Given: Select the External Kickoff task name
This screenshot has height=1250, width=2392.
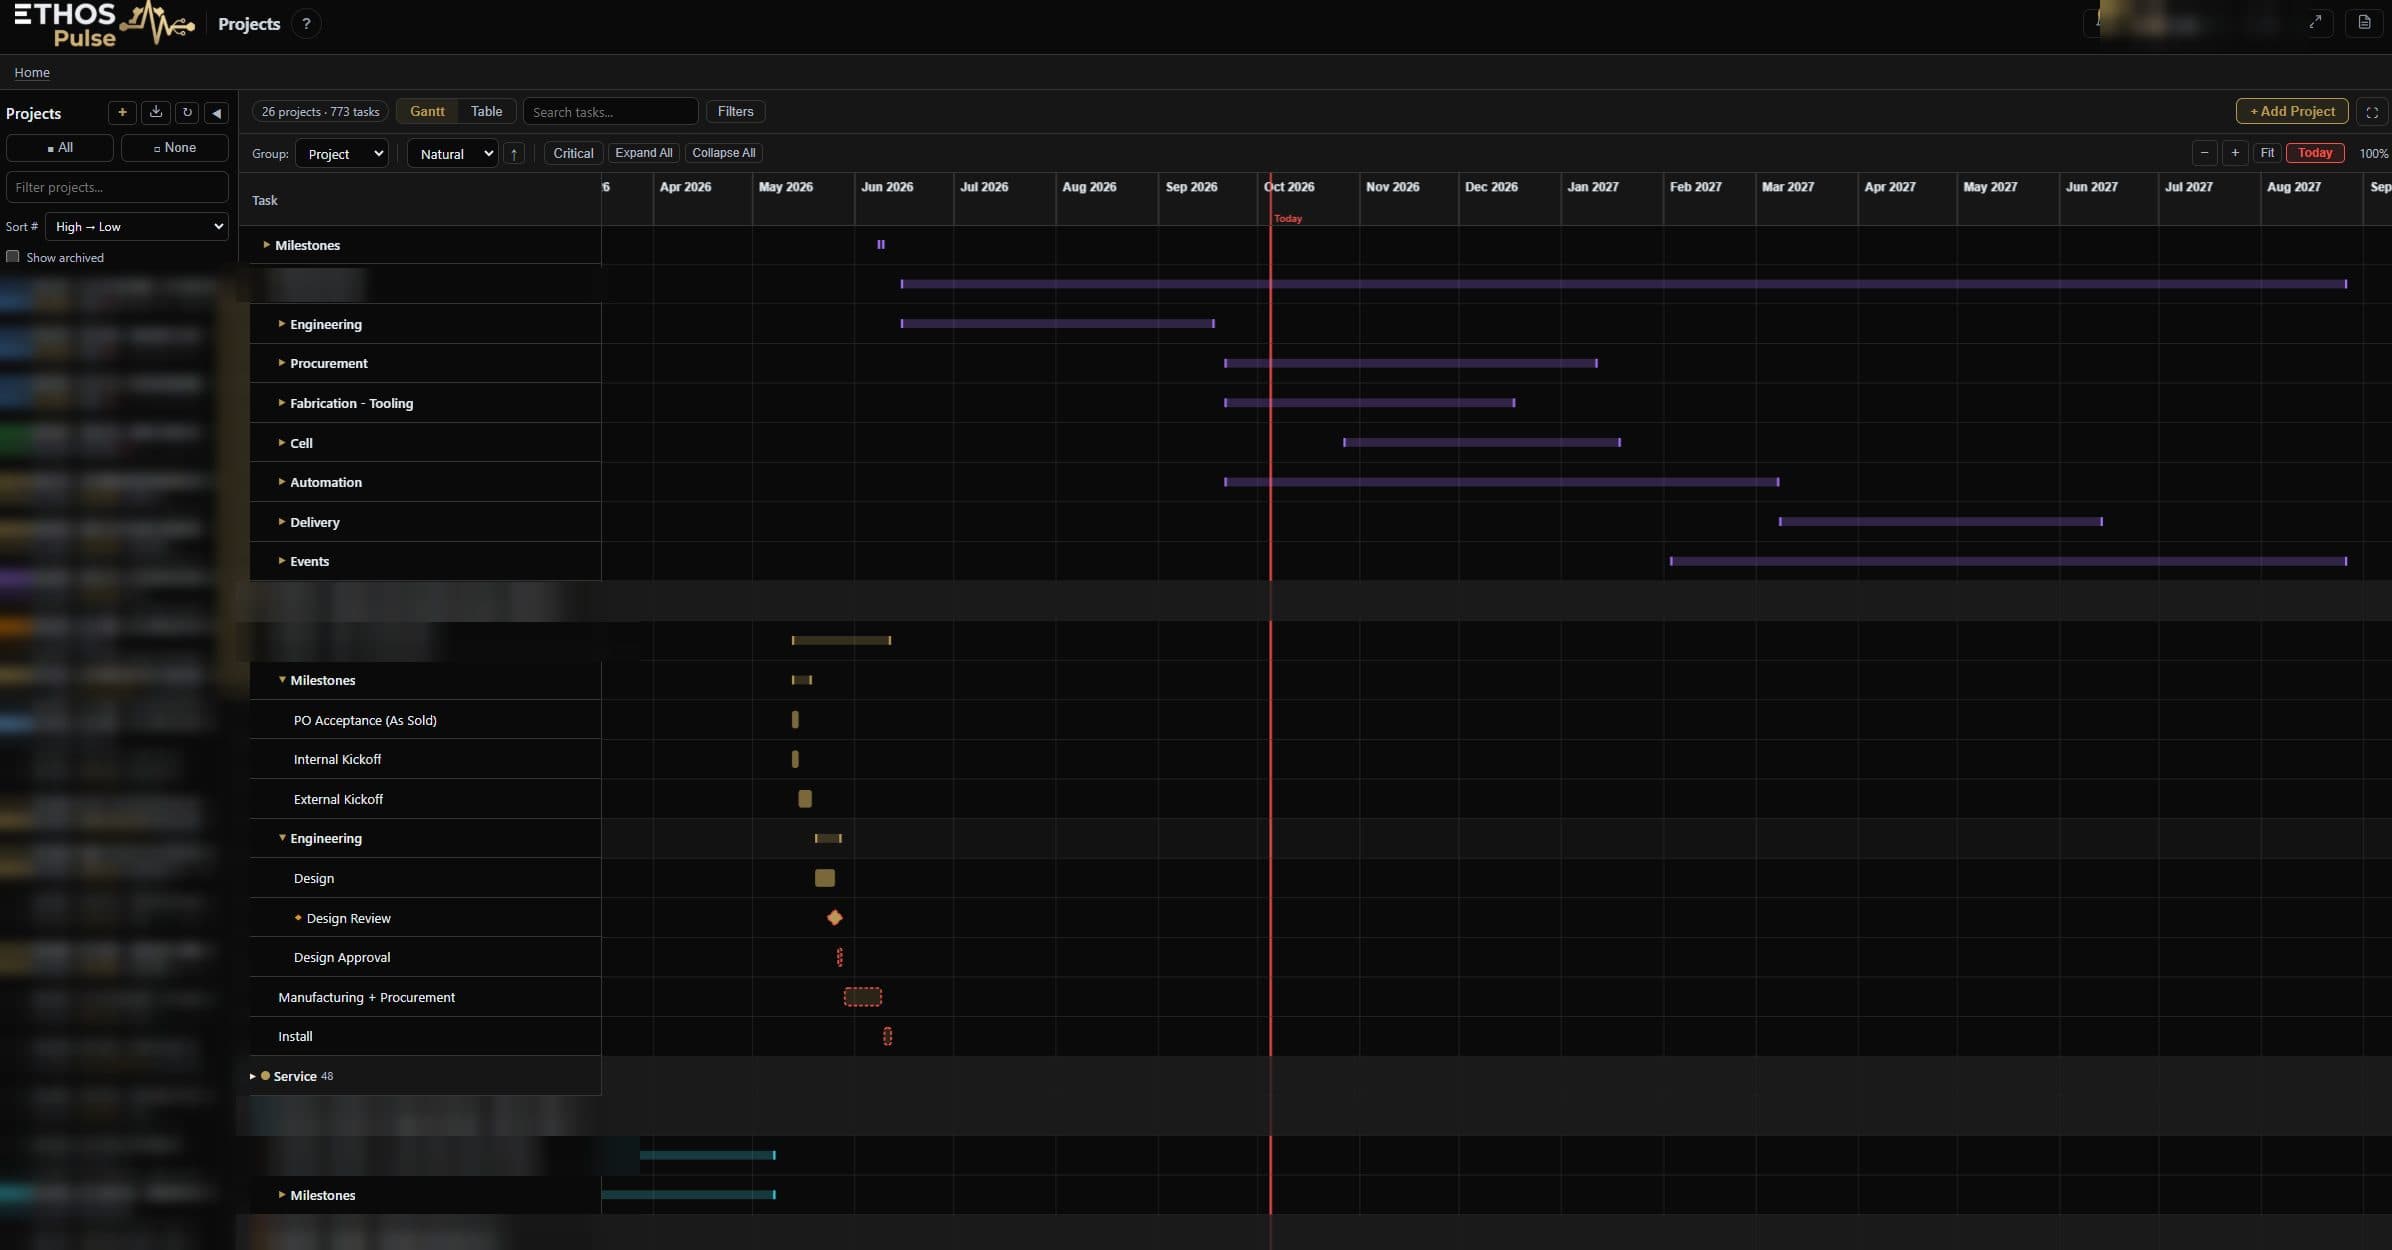Looking at the screenshot, I should coord(338,799).
